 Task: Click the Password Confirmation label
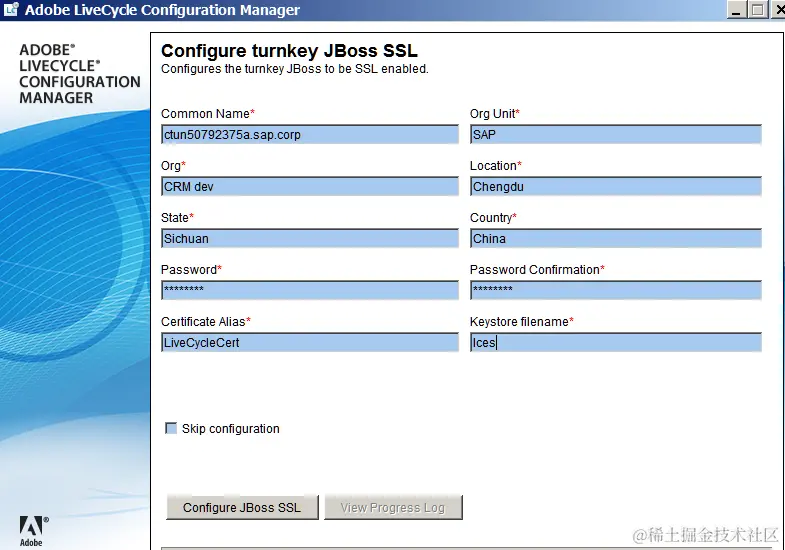pyautogui.click(x=537, y=270)
